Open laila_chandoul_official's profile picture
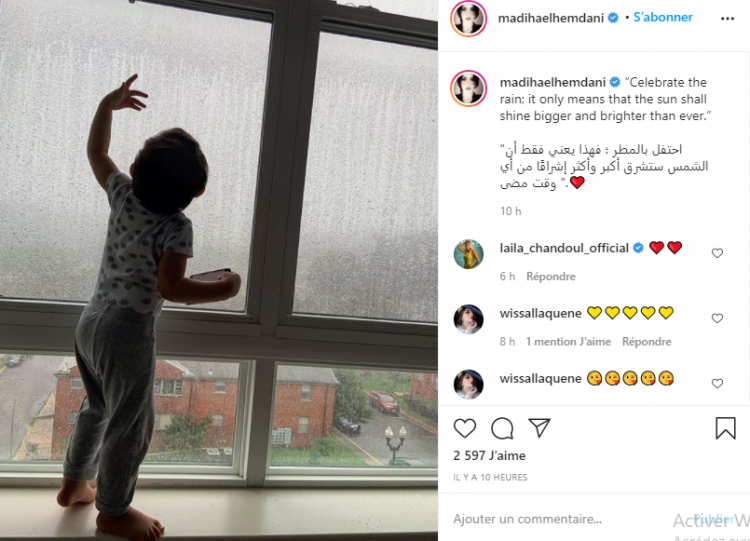 click(468, 254)
